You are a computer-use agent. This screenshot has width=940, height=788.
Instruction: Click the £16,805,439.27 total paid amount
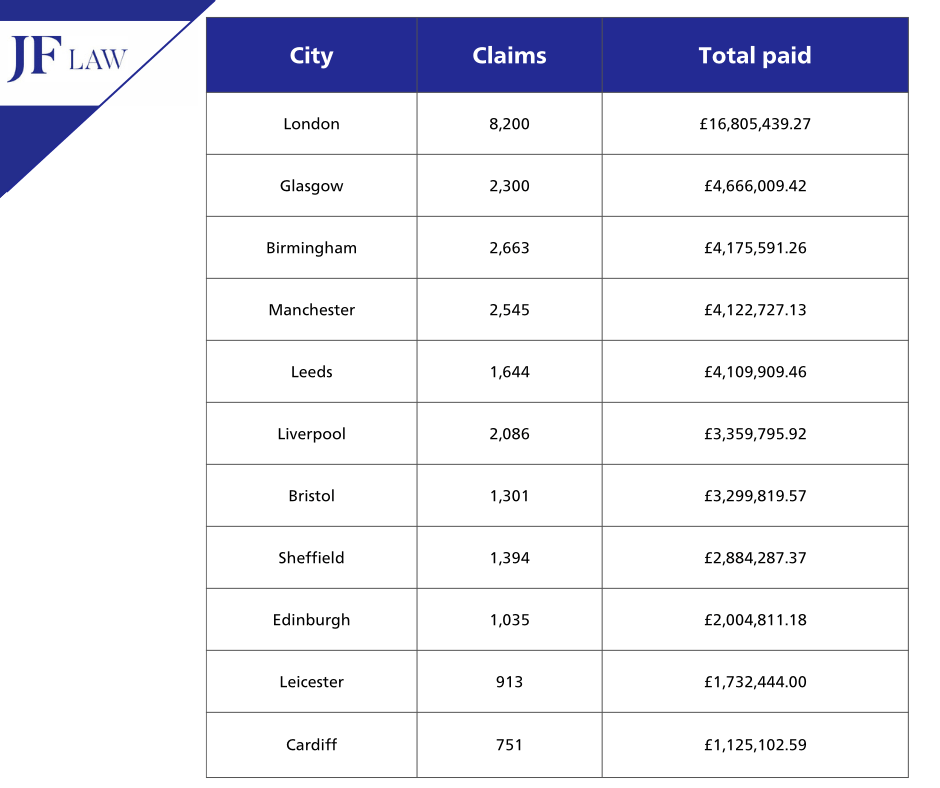(x=755, y=124)
